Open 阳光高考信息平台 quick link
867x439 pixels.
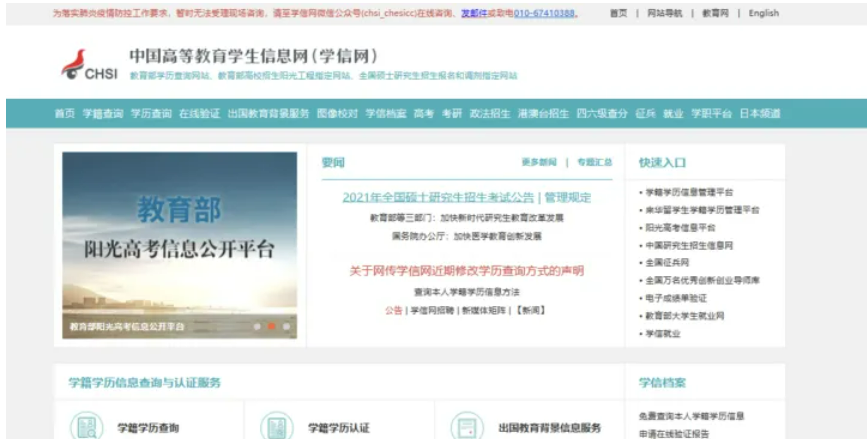pos(680,228)
